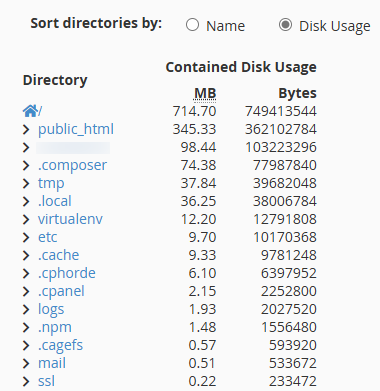
Task: Open the public_html directory link
Action: pos(76,130)
